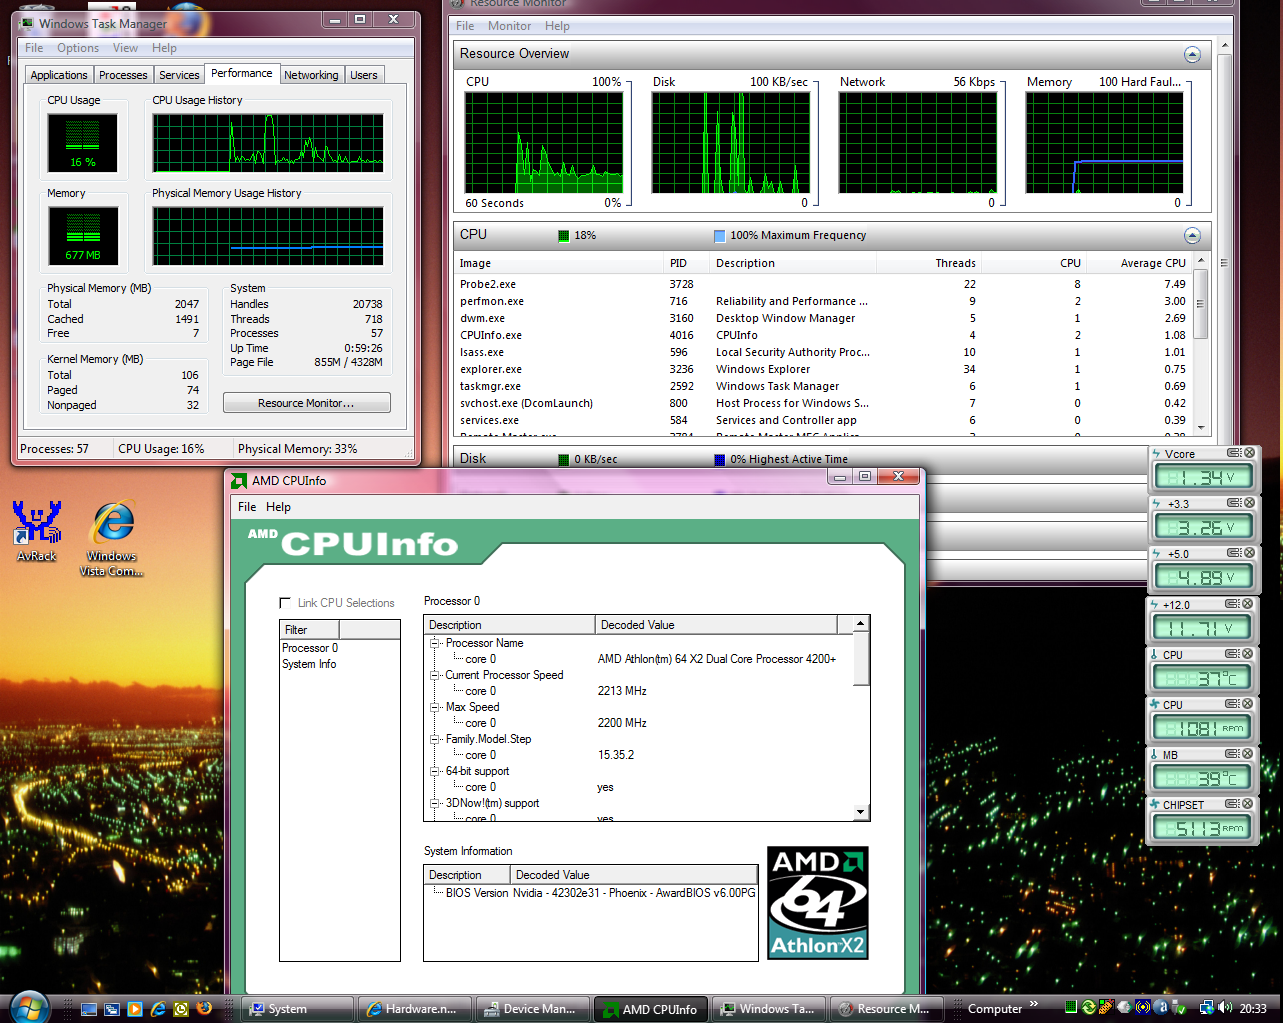Viewport: 1283px width, 1023px height.
Task: Open settings of CPU temperature gadget
Action: coord(1232,654)
